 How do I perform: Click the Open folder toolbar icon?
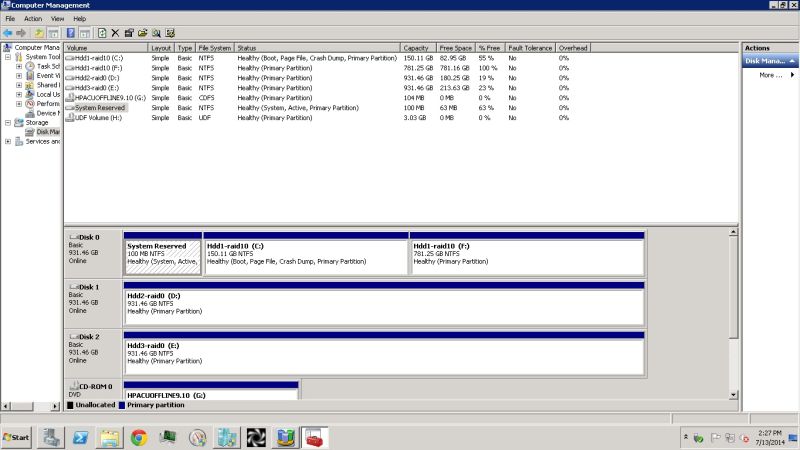142,33
